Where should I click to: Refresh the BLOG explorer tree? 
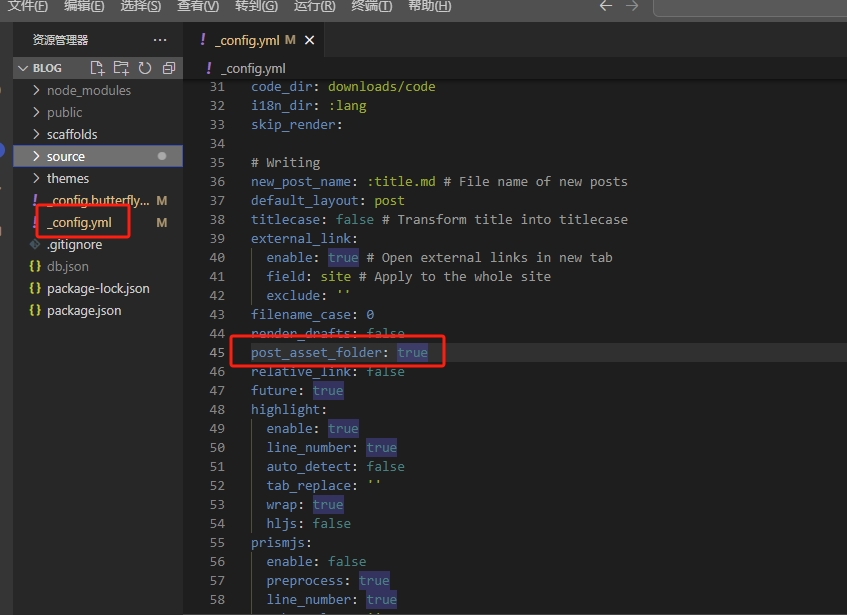coord(145,68)
